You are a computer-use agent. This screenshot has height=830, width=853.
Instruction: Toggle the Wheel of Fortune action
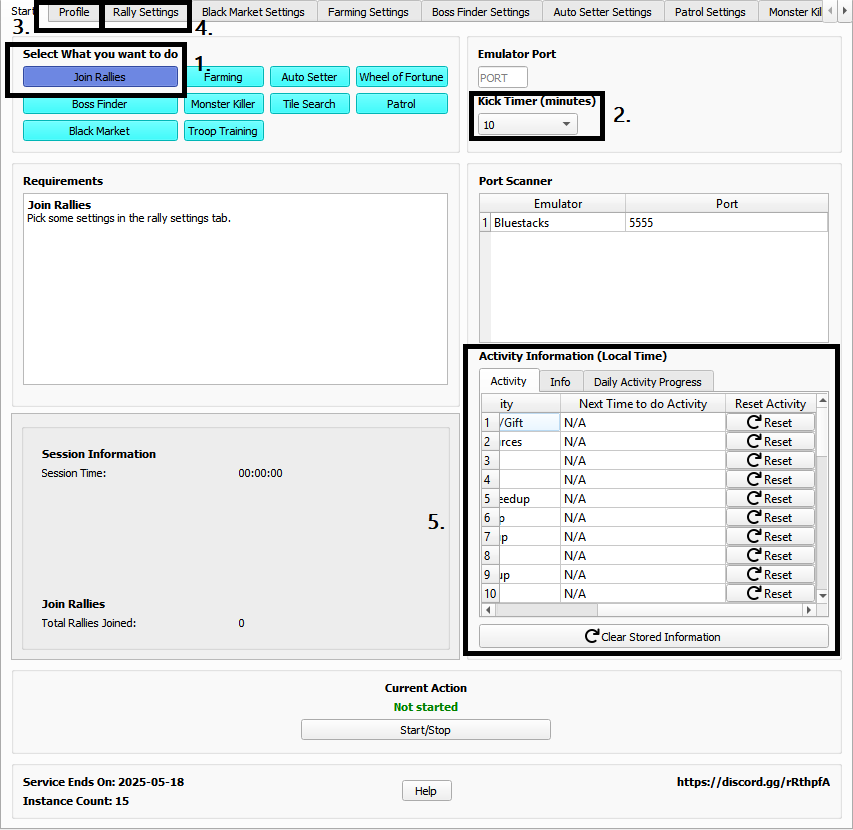401,77
